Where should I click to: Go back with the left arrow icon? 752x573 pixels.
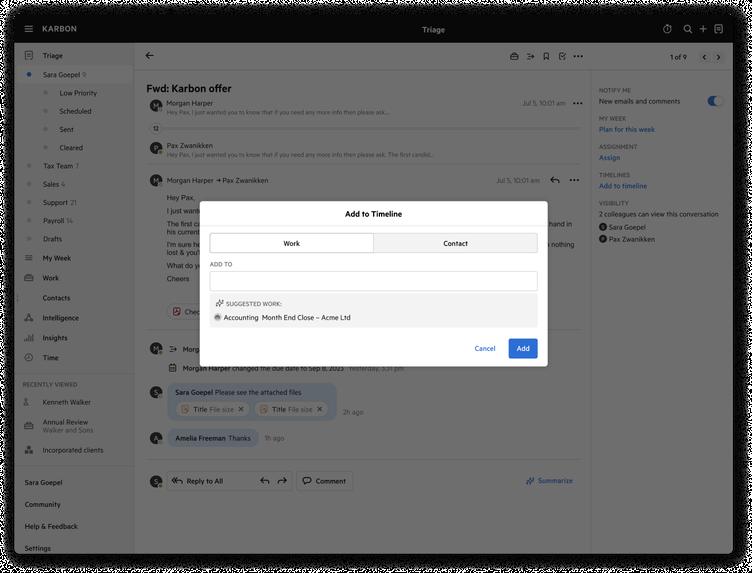pos(150,56)
